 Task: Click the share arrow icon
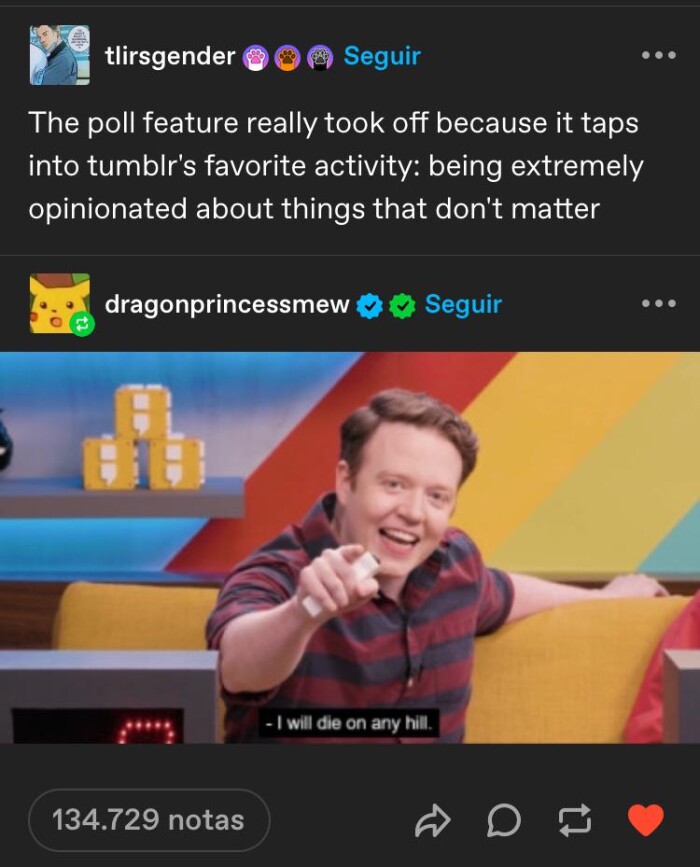(x=432, y=821)
